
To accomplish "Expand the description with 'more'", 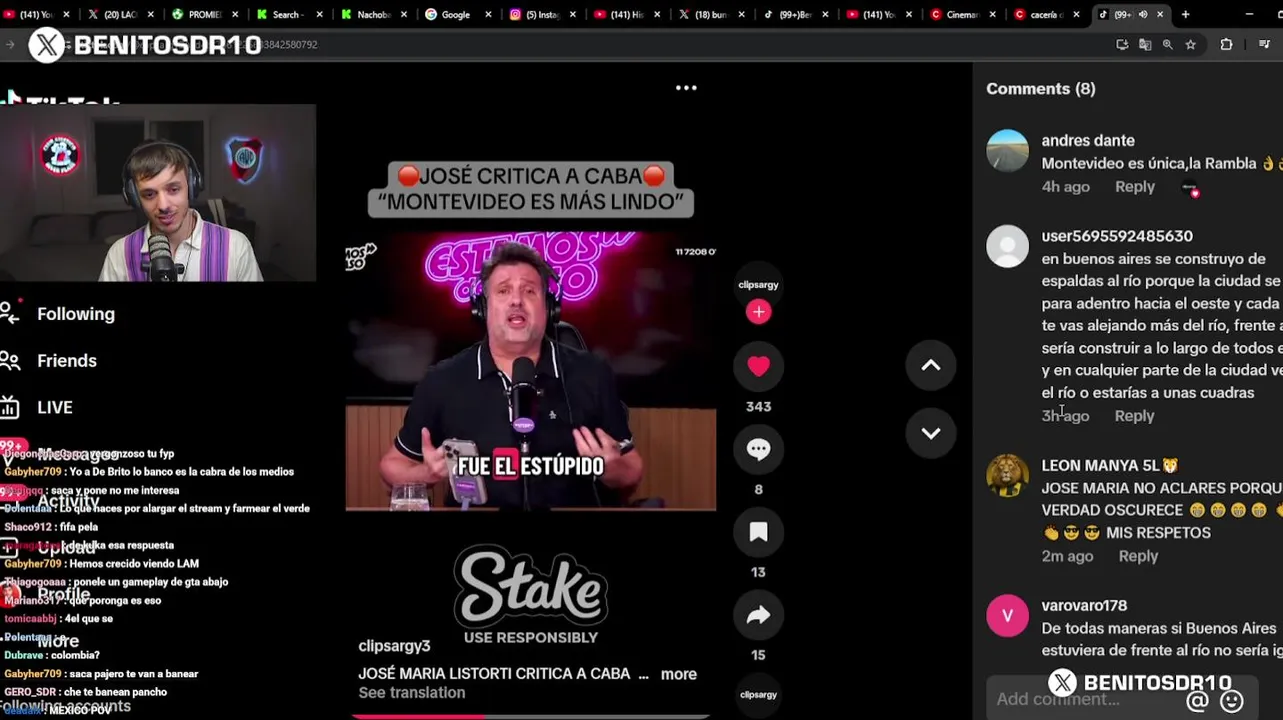I will (678, 674).
